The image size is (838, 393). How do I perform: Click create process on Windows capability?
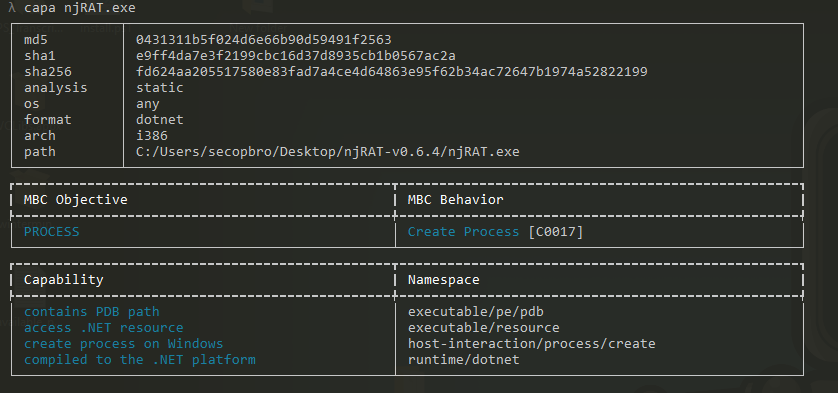tap(123, 343)
